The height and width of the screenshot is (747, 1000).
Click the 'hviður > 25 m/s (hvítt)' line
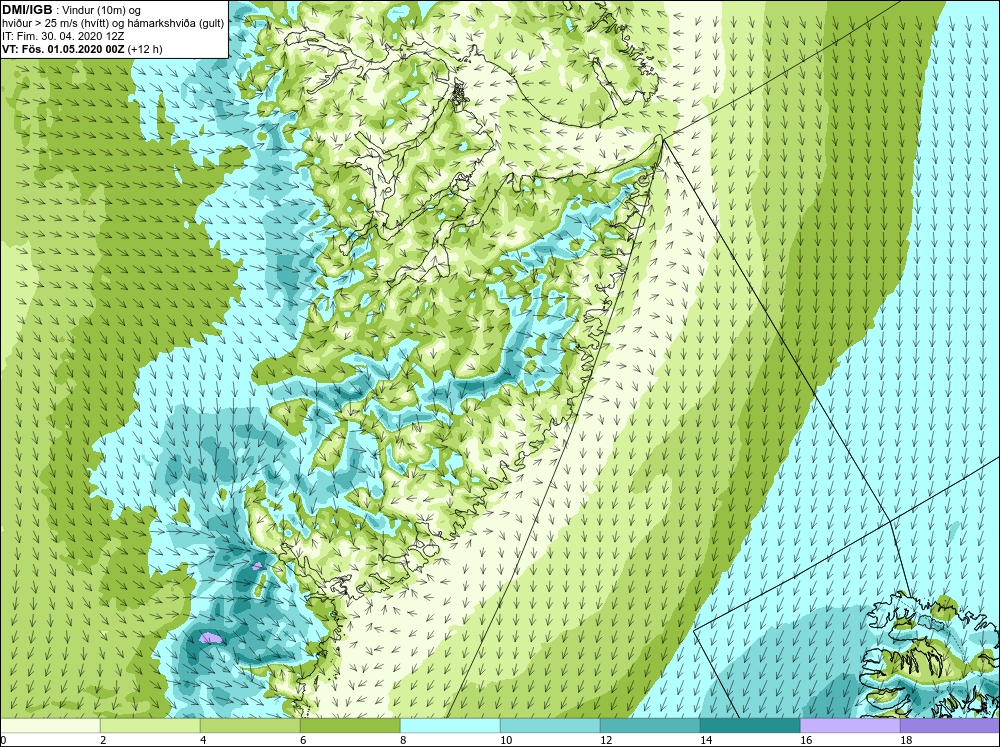point(112,23)
